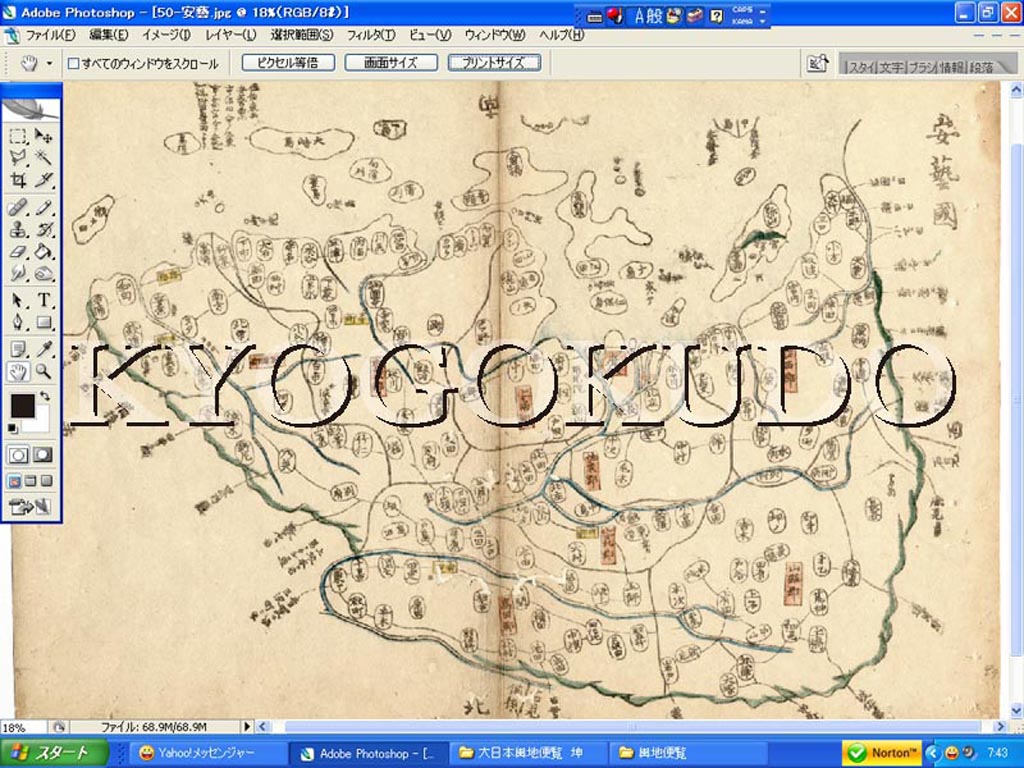This screenshot has width=1024, height=768.
Task: Open the レイヤー(L) menu
Action: pos(231,35)
